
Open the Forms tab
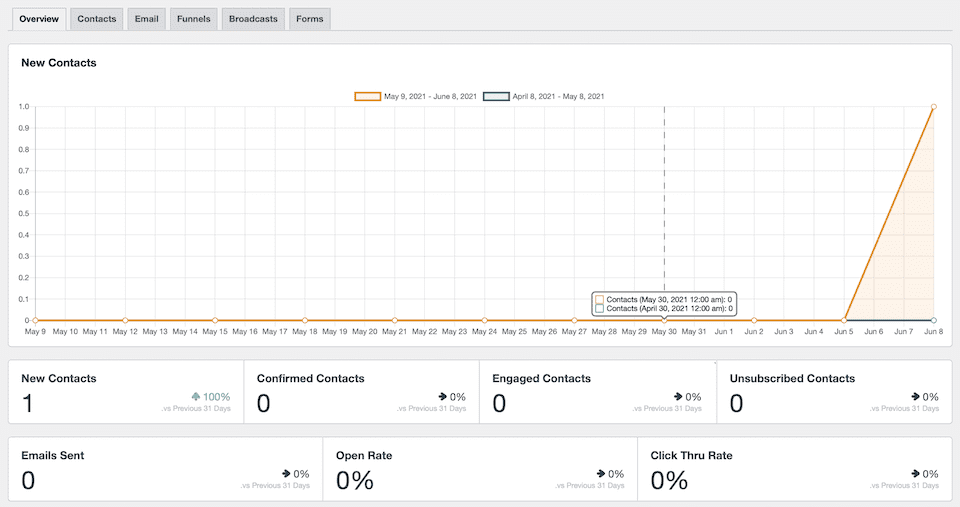click(x=309, y=19)
